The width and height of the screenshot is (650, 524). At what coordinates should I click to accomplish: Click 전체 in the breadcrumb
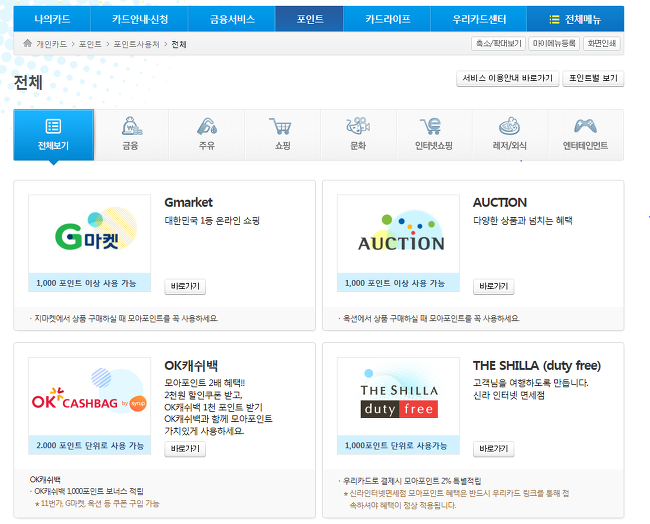tap(179, 44)
